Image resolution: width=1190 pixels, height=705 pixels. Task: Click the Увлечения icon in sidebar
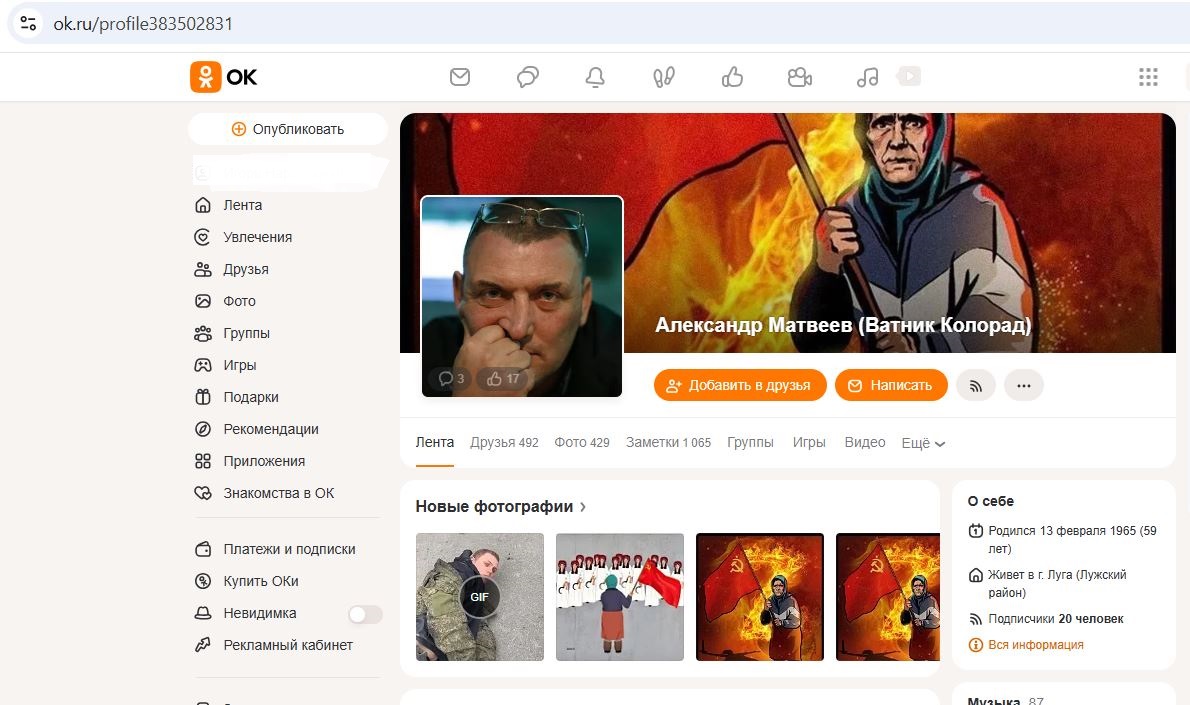point(203,237)
